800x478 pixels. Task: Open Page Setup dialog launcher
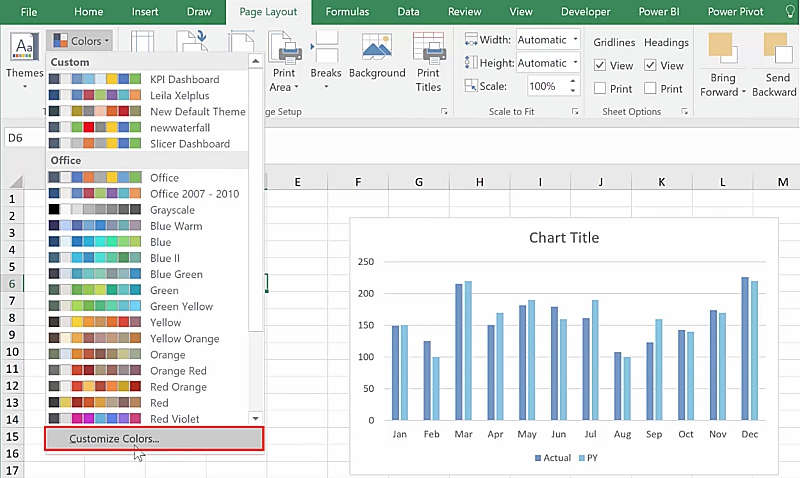coord(444,112)
